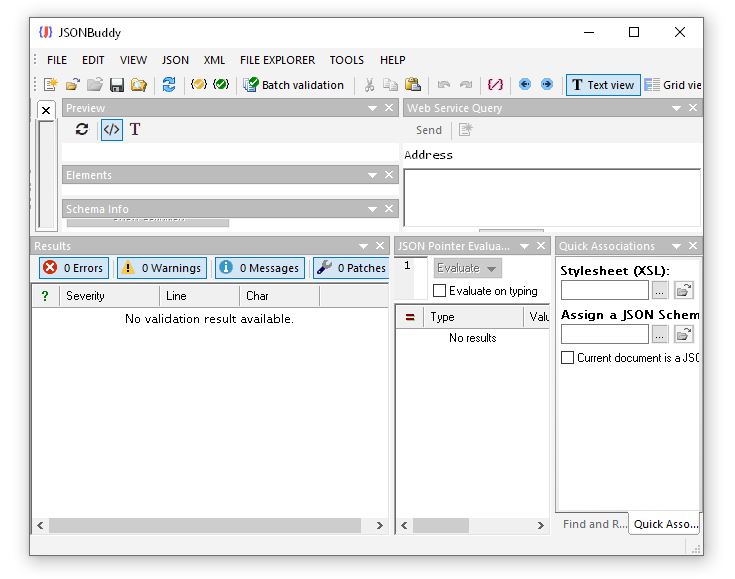Click the text T icon in Preview panel
Viewport: 735px width, 579px height.
[x=135, y=129]
